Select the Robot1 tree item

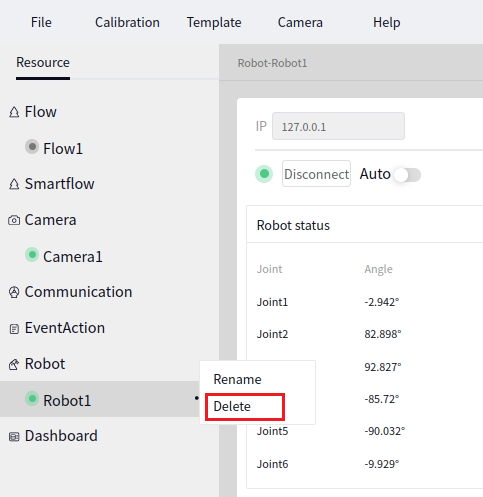pyautogui.click(x=100, y=399)
